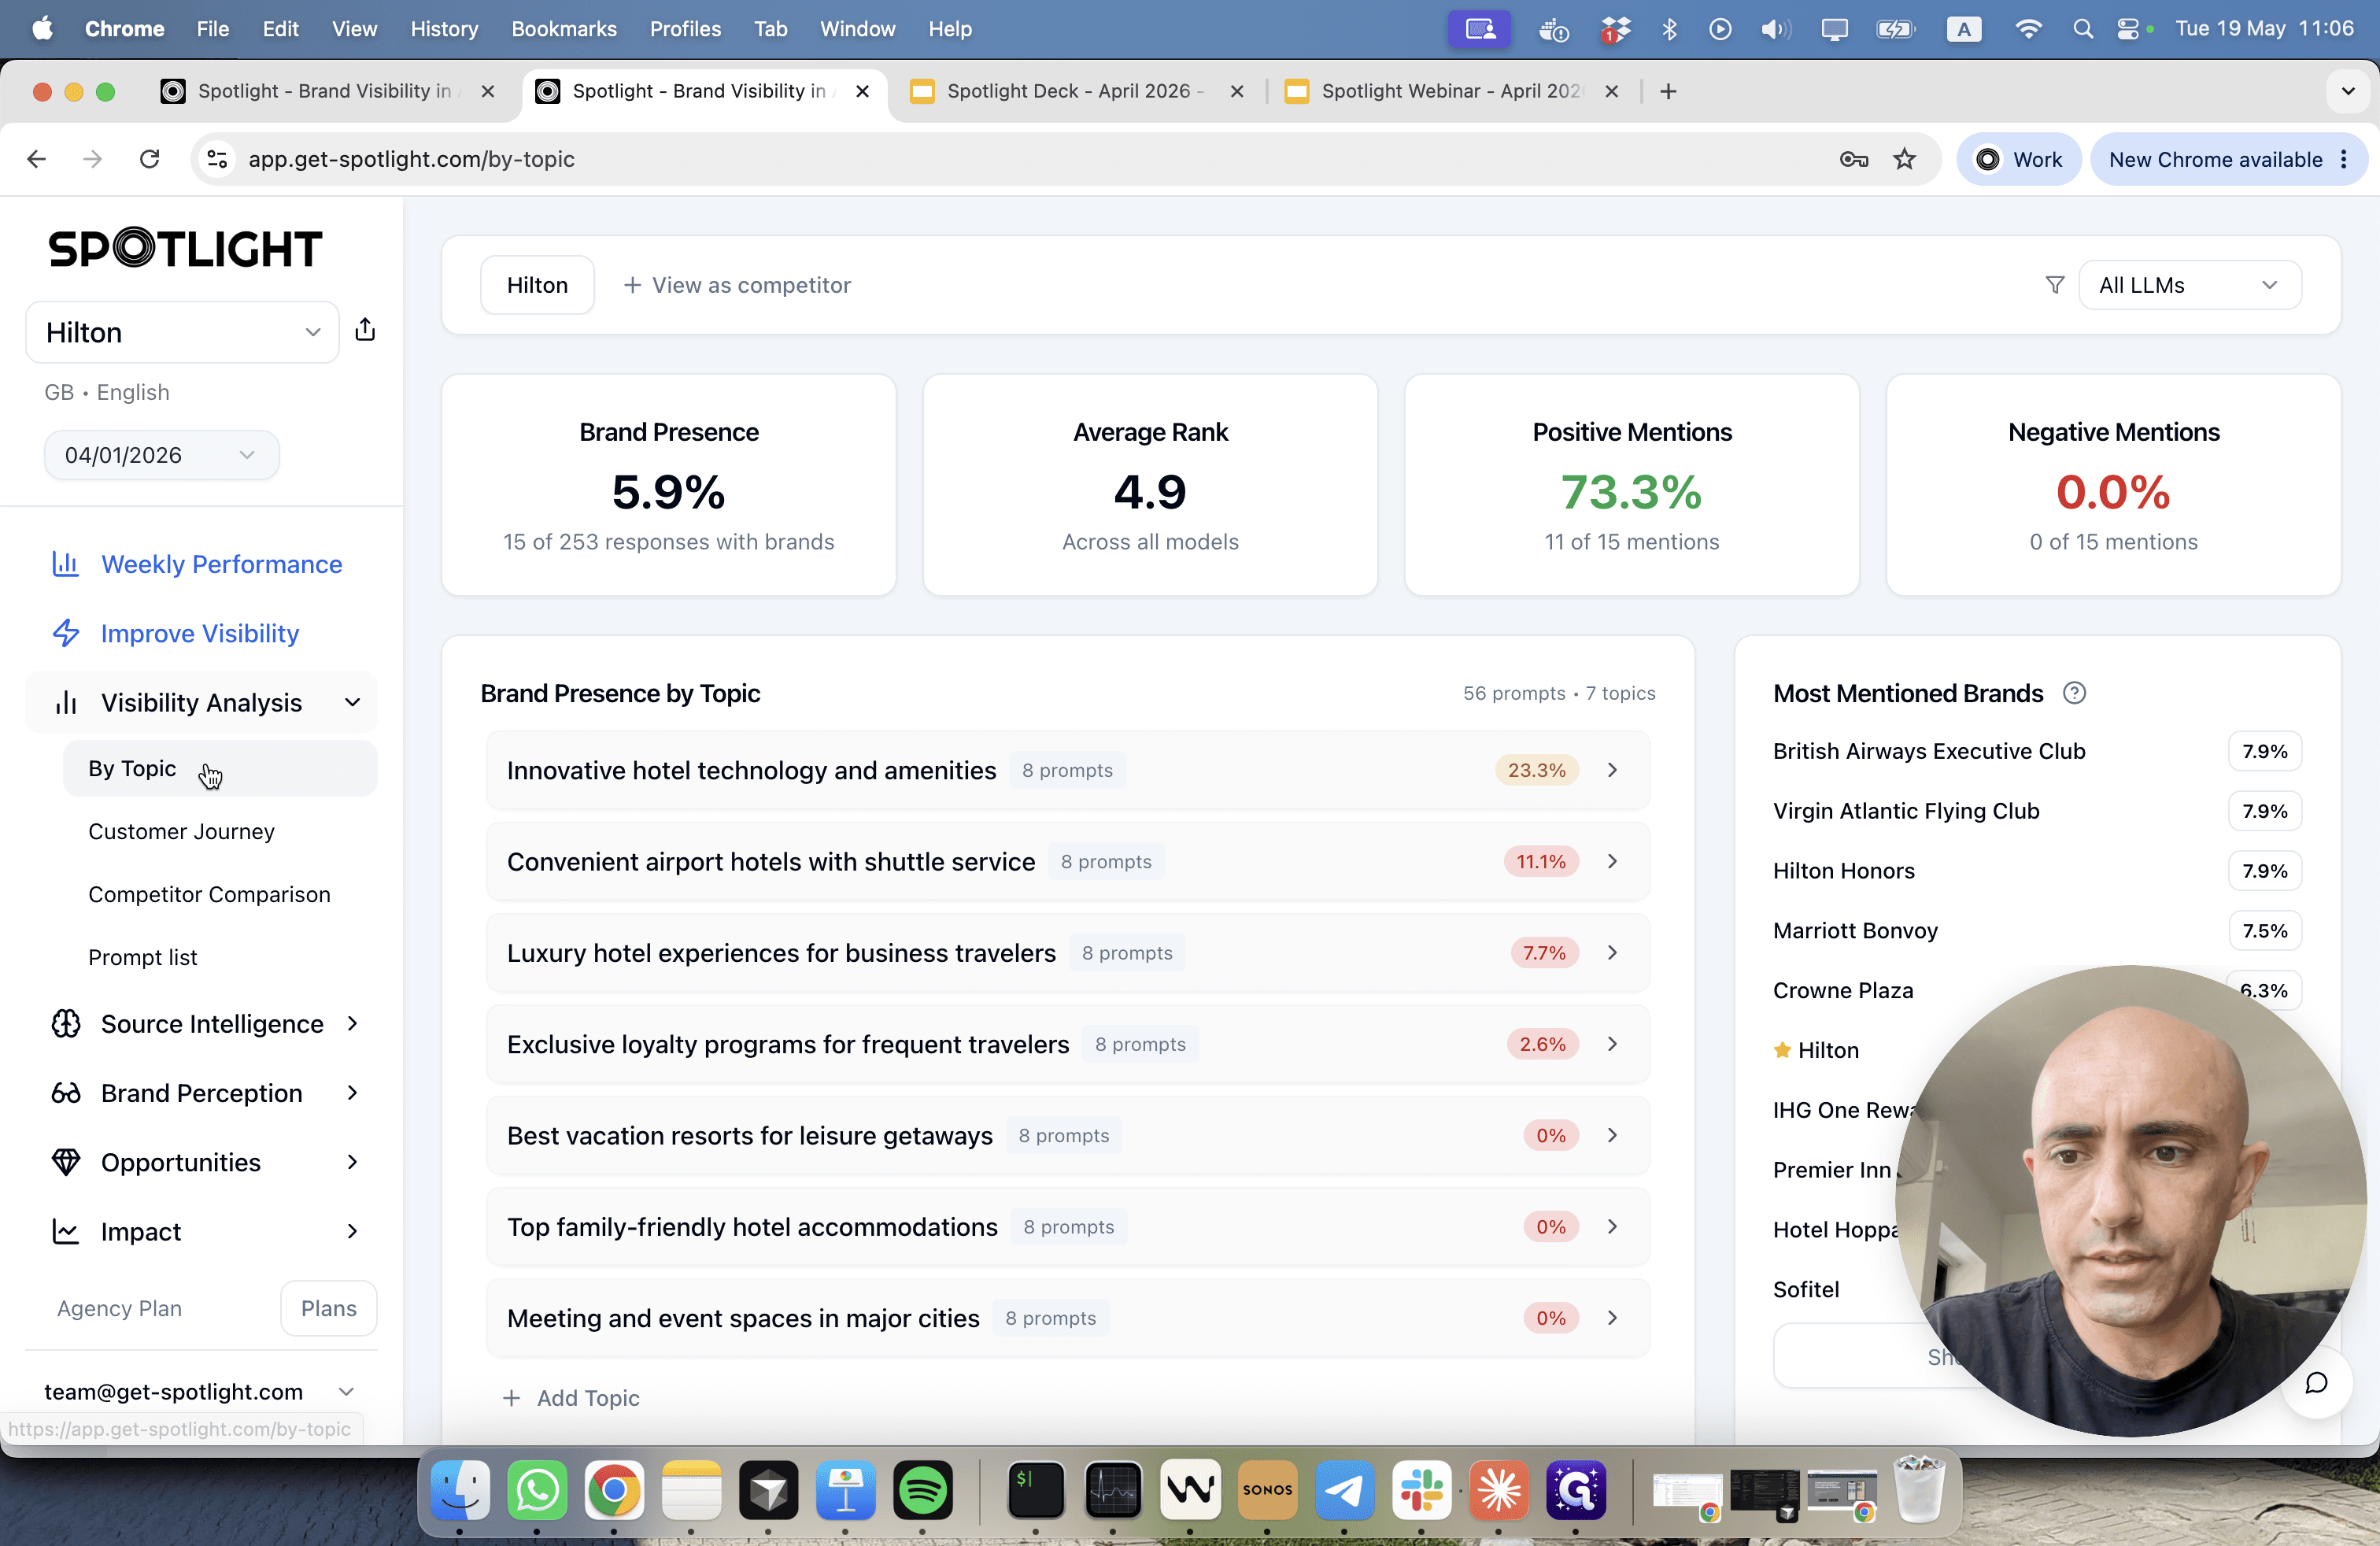Click the help icon next to Most Mentioned Brands
2380x1546 pixels.
2074,693
